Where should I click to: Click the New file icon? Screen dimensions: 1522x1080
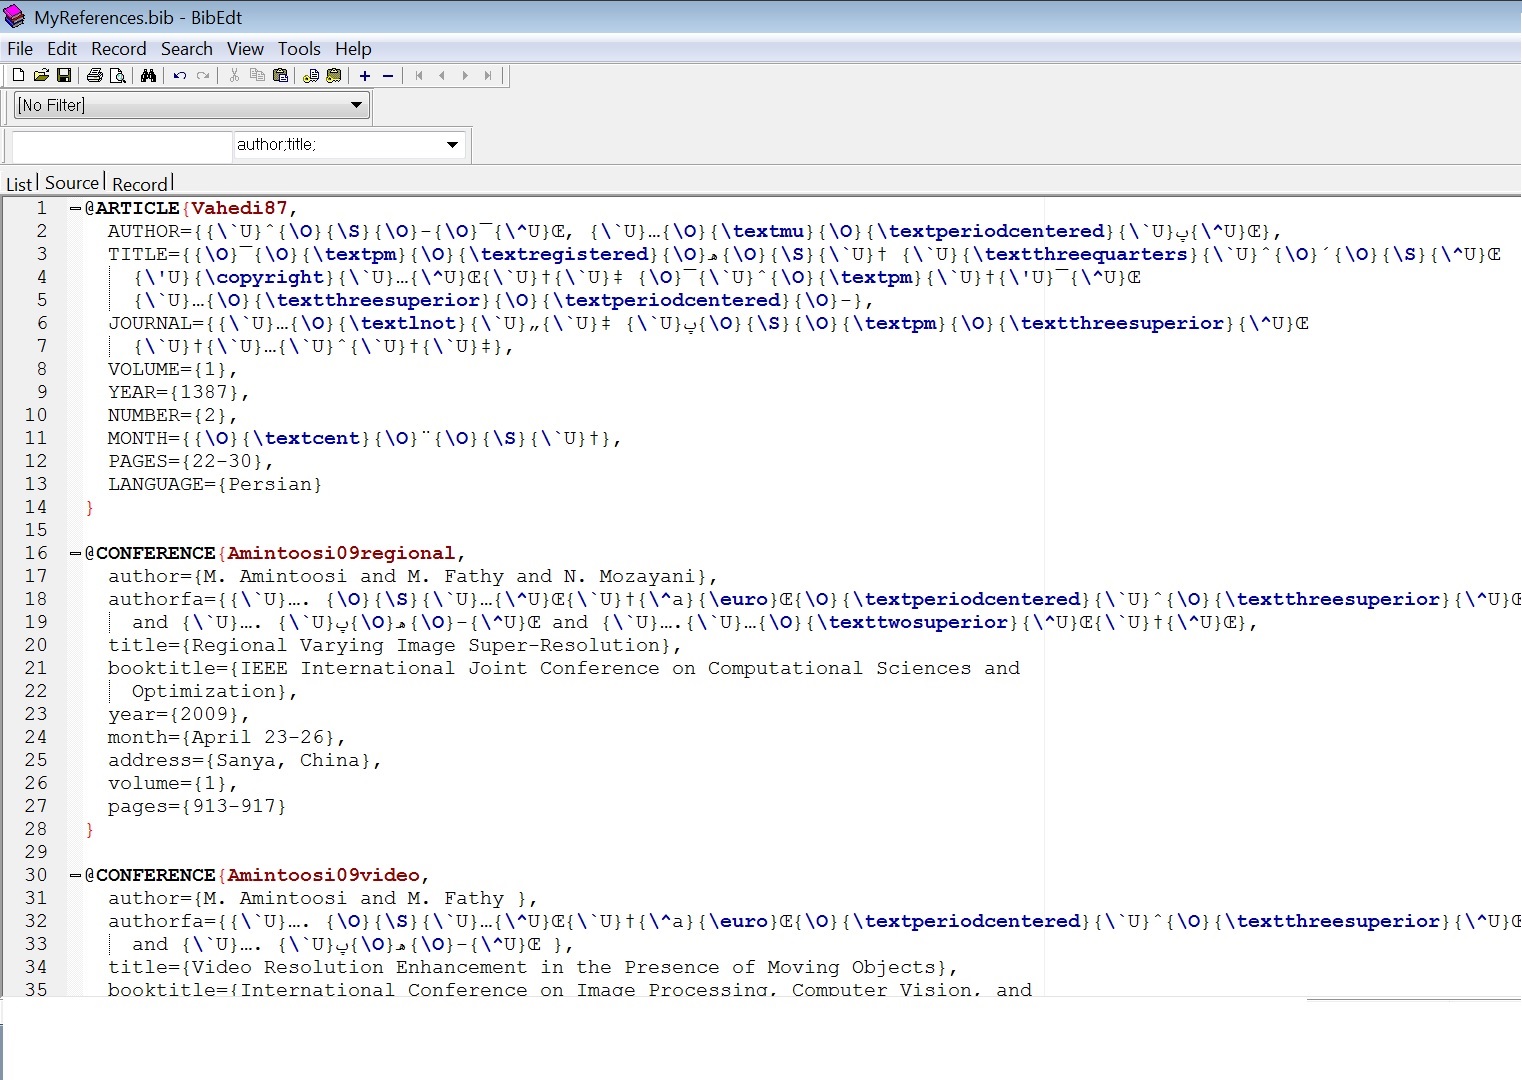[x=18, y=75]
